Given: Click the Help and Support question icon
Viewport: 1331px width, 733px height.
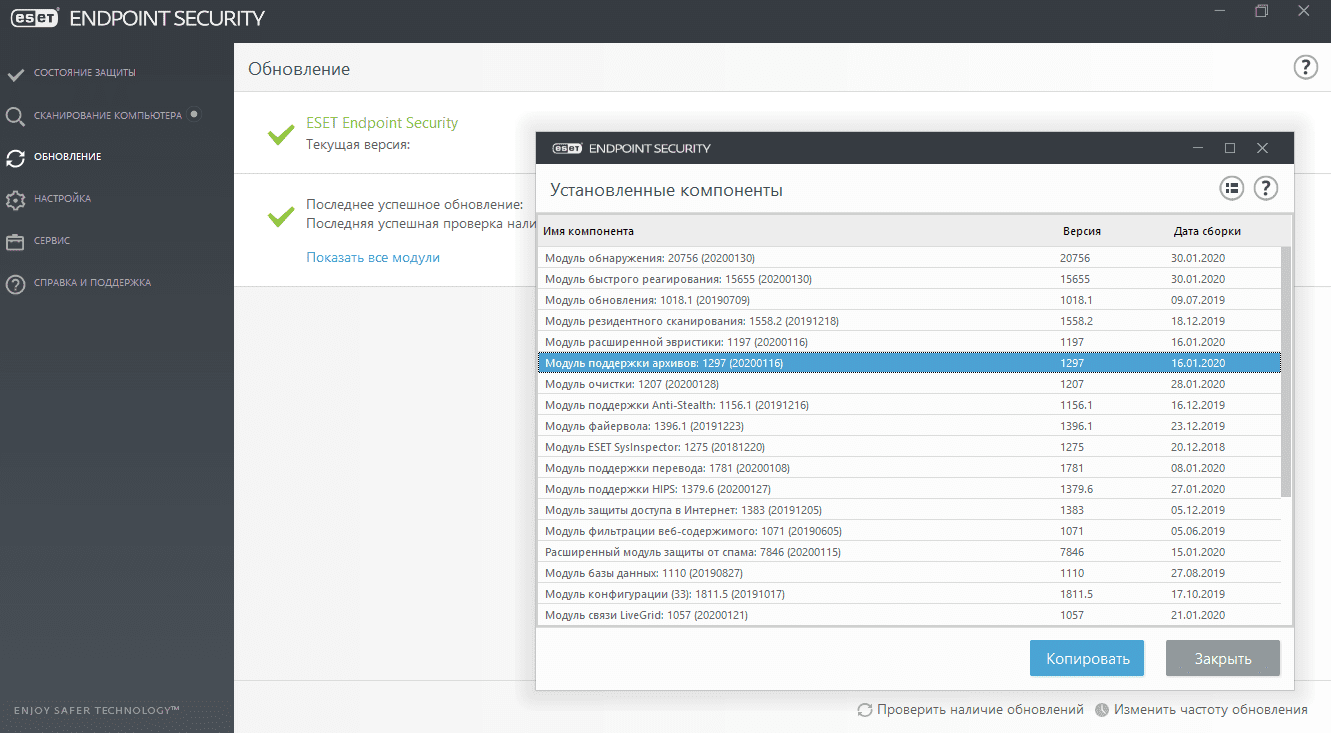Looking at the screenshot, I should tap(15, 284).
